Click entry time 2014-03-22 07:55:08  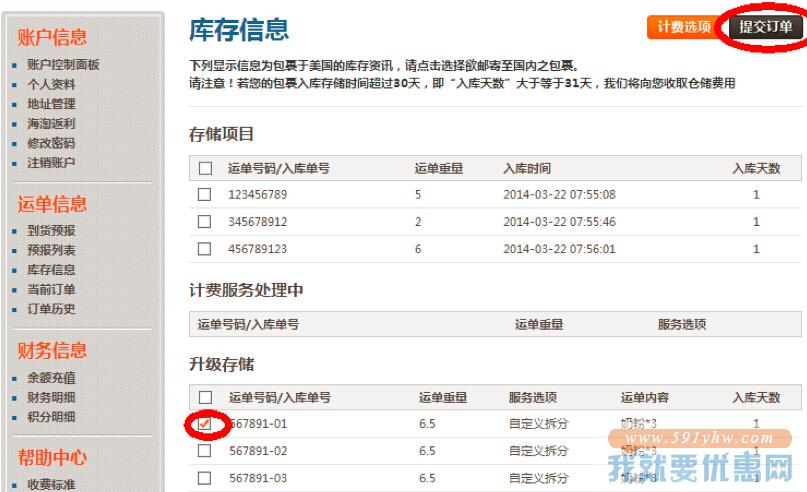click(559, 195)
